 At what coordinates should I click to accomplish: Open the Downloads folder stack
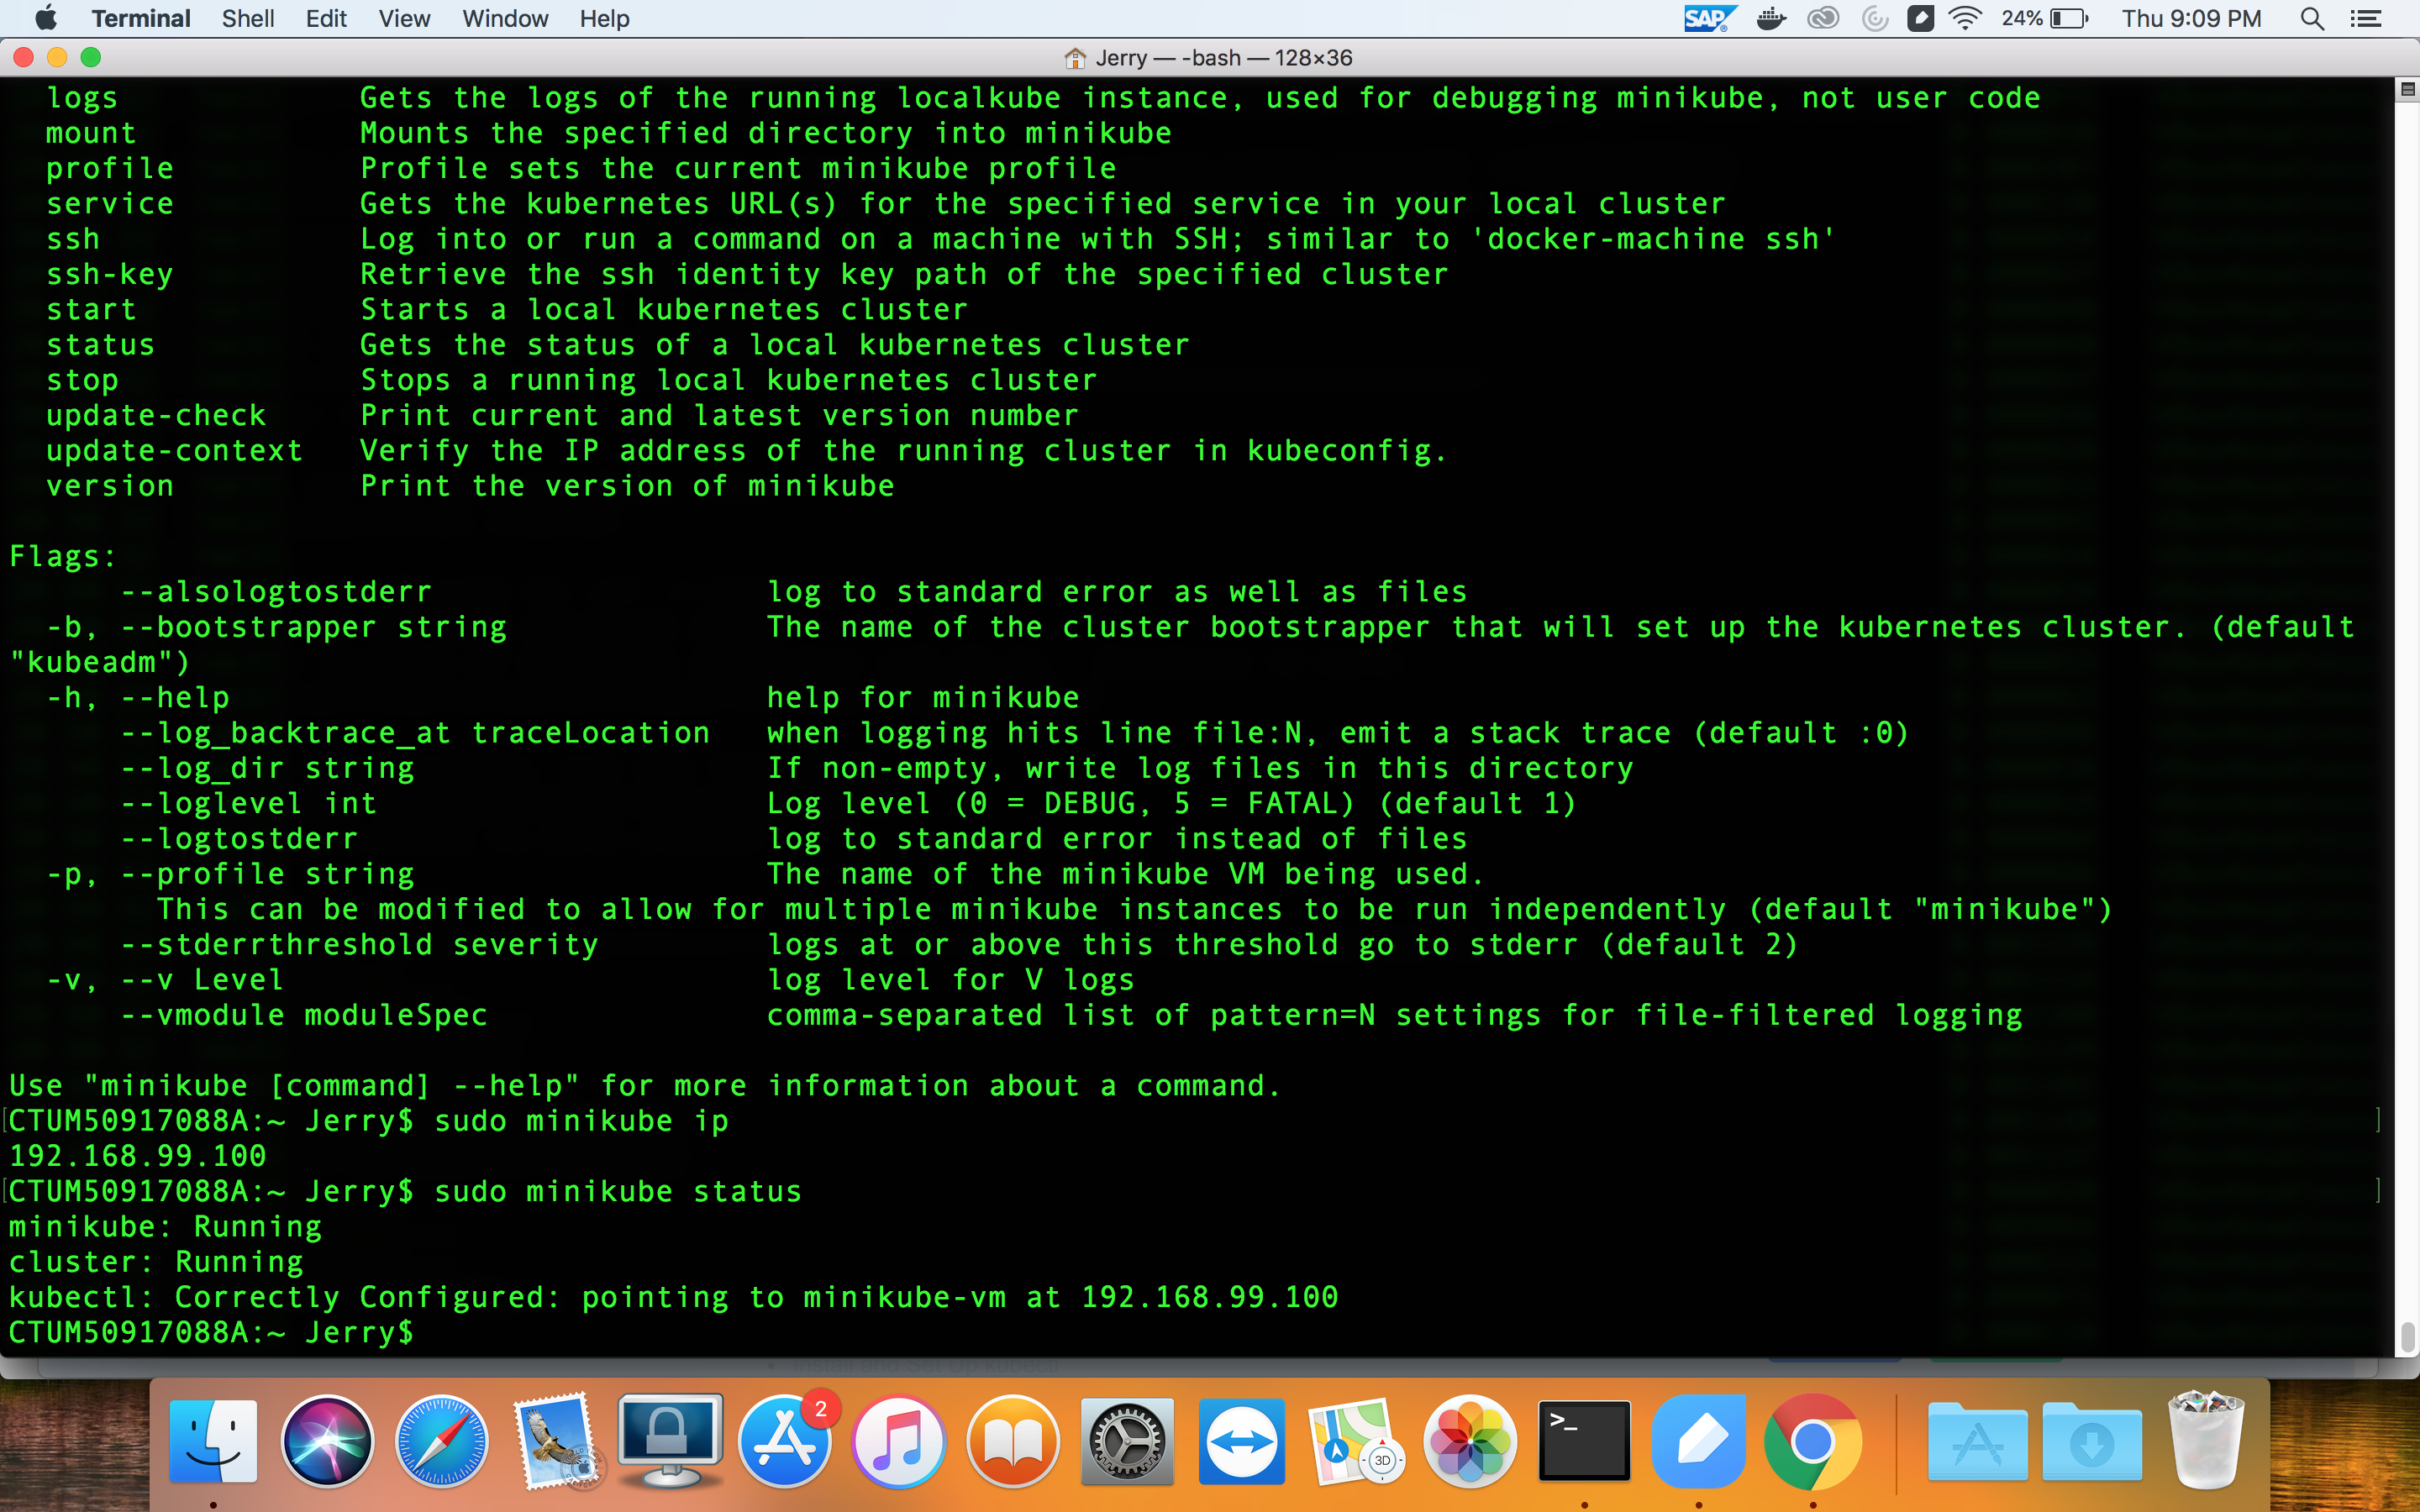click(x=2091, y=1441)
